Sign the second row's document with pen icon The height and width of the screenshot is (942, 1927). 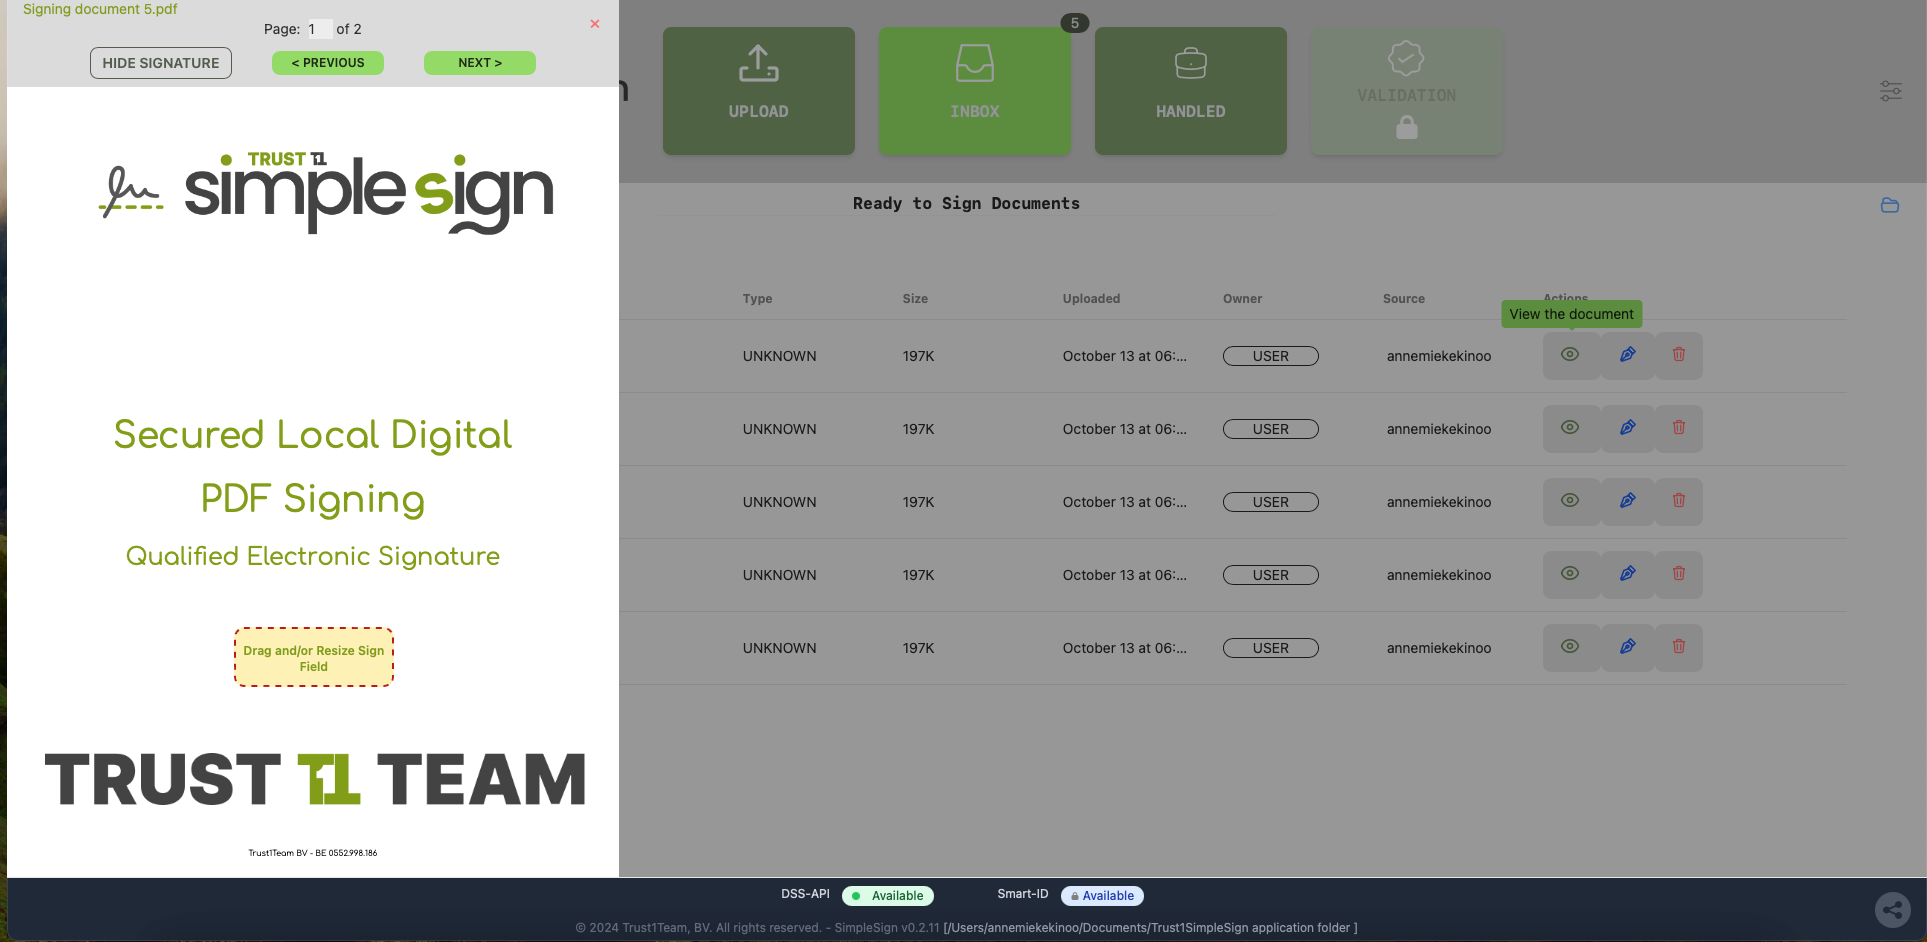(1628, 428)
